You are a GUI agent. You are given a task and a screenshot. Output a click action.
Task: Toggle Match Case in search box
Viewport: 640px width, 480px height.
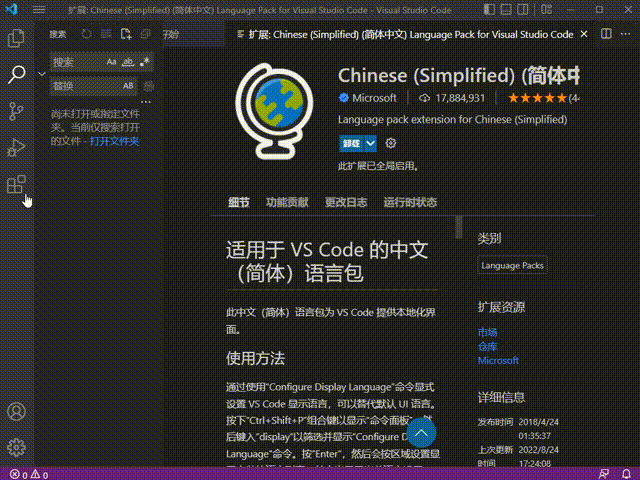(111, 62)
